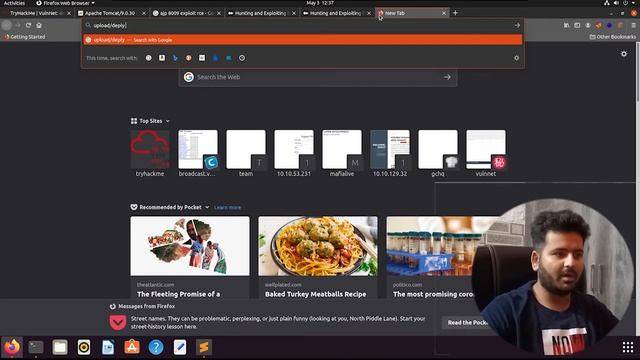Open search settings gear in dropdown

click(516, 58)
